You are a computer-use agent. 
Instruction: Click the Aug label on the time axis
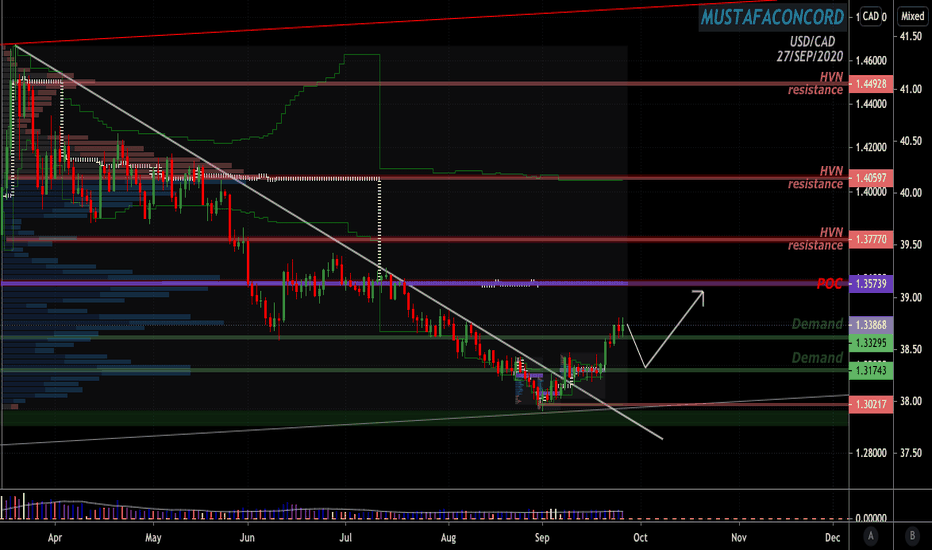[449, 538]
